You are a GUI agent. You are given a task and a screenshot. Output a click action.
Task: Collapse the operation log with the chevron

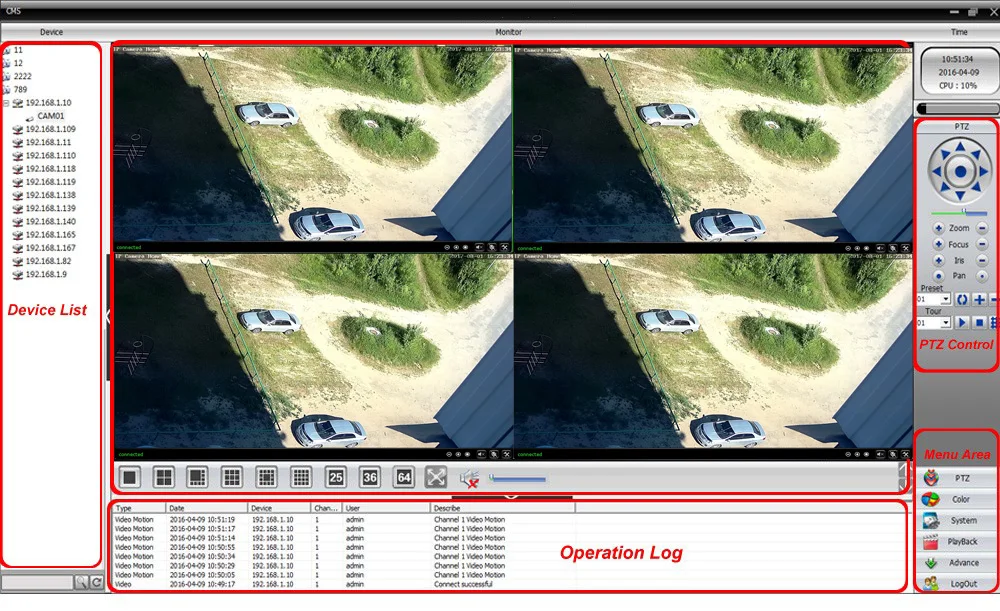511,496
